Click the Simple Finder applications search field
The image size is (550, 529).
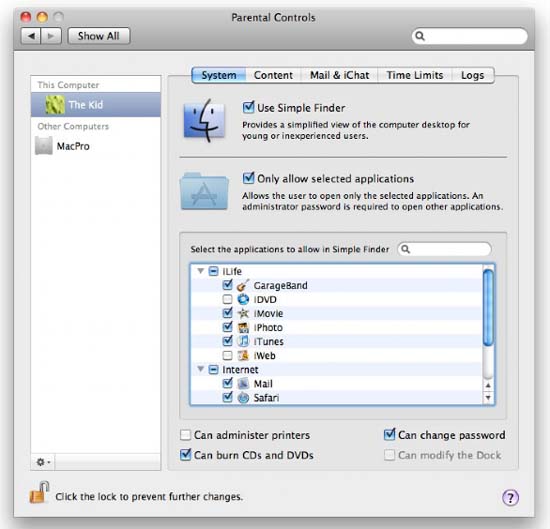click(x=444, y=249)
